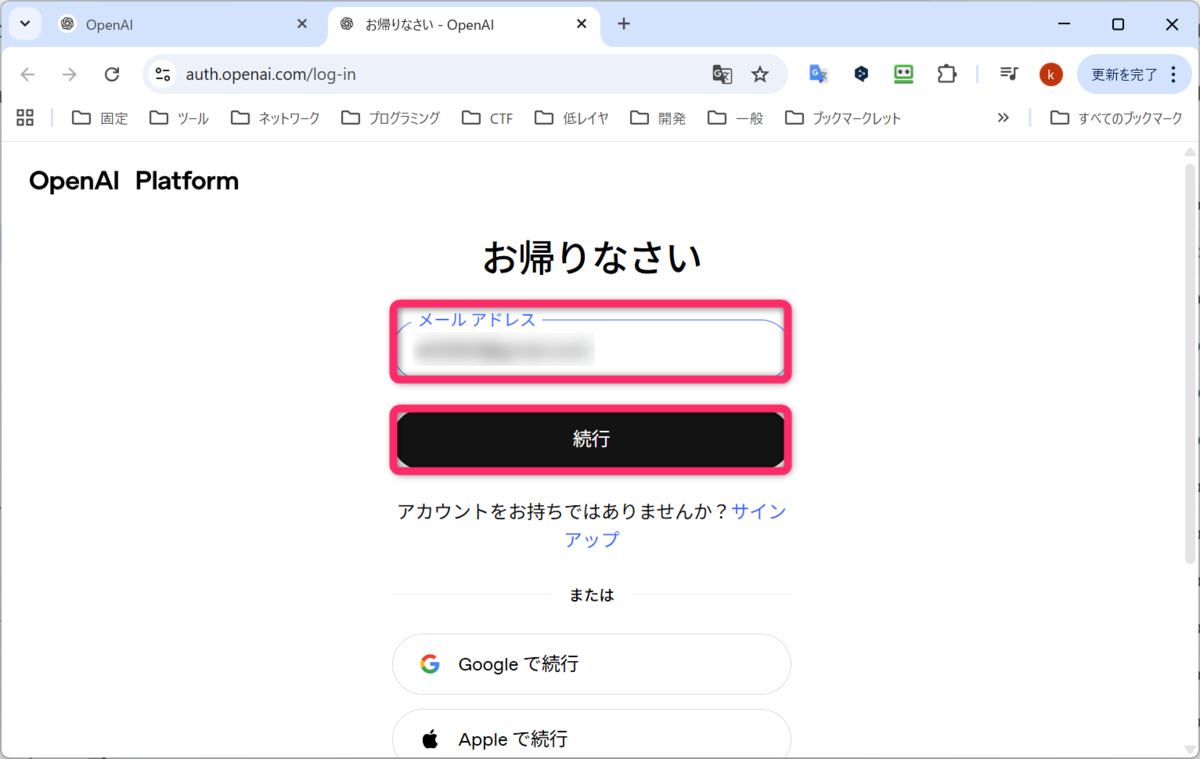Open the CTF bookmarks folder

click(487, 117)
